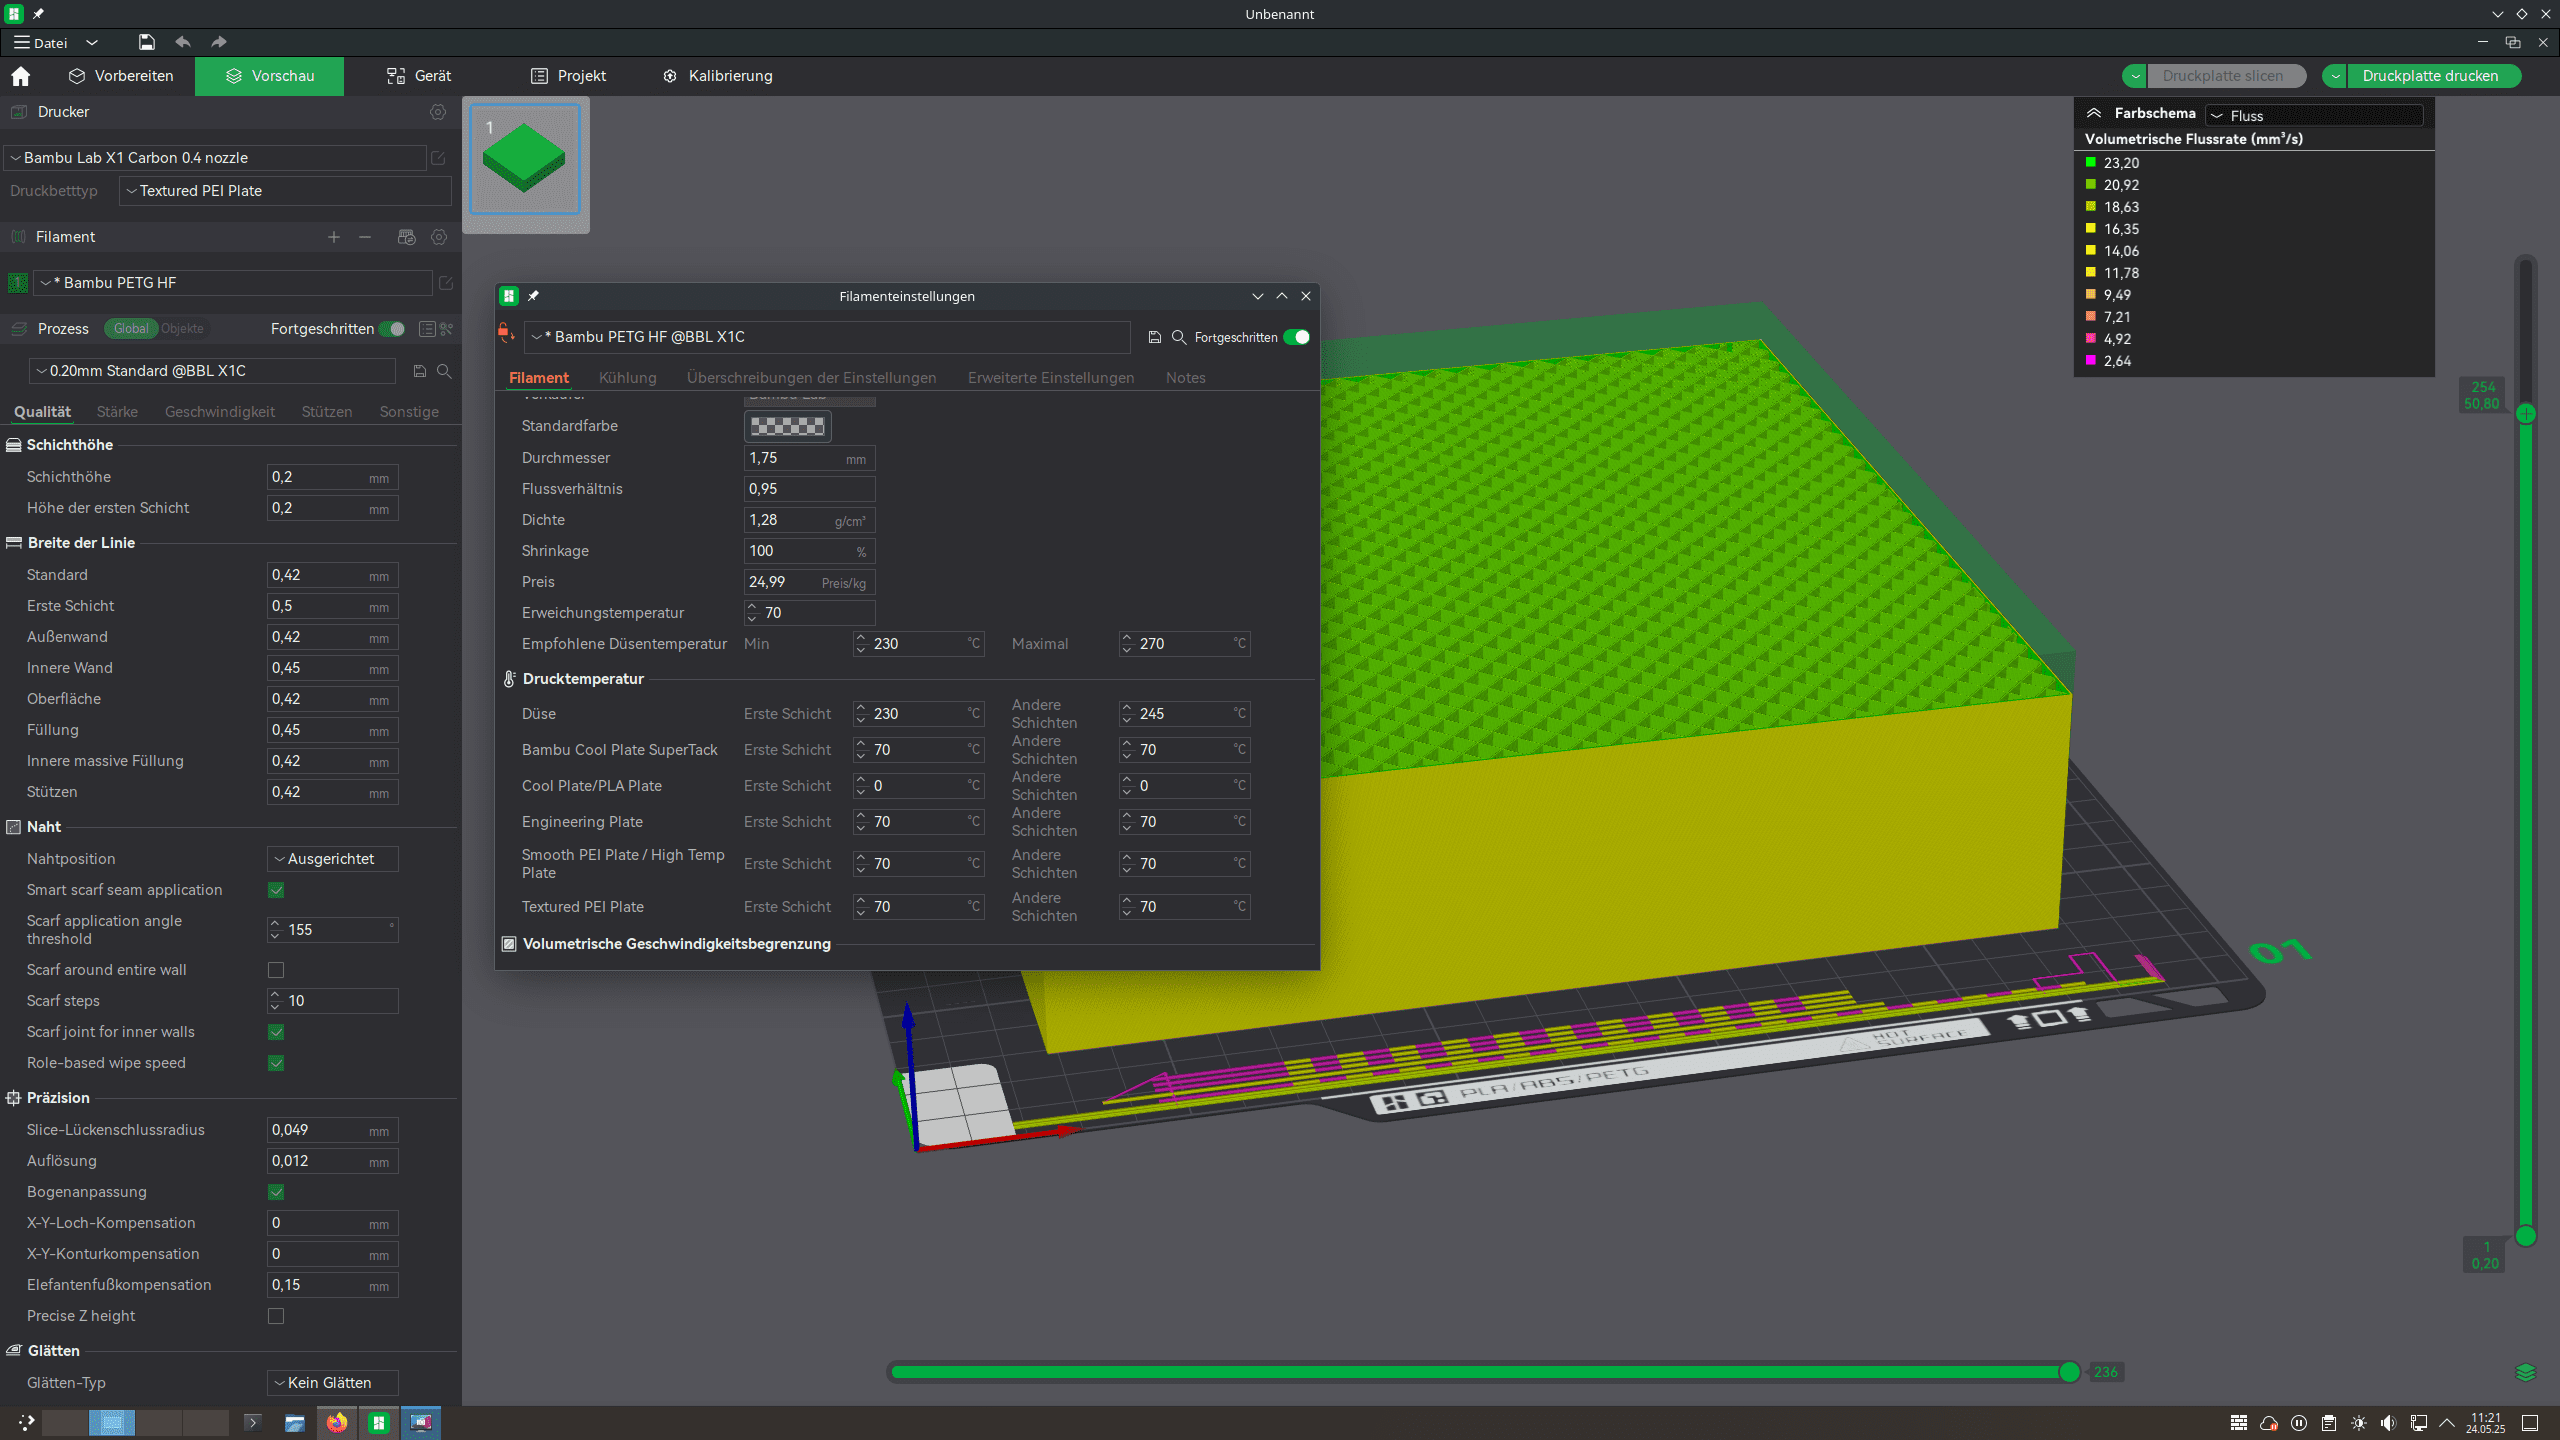Click the AMS sync filament icon
Viewport: 2560px width, 1440px height.
406,237
